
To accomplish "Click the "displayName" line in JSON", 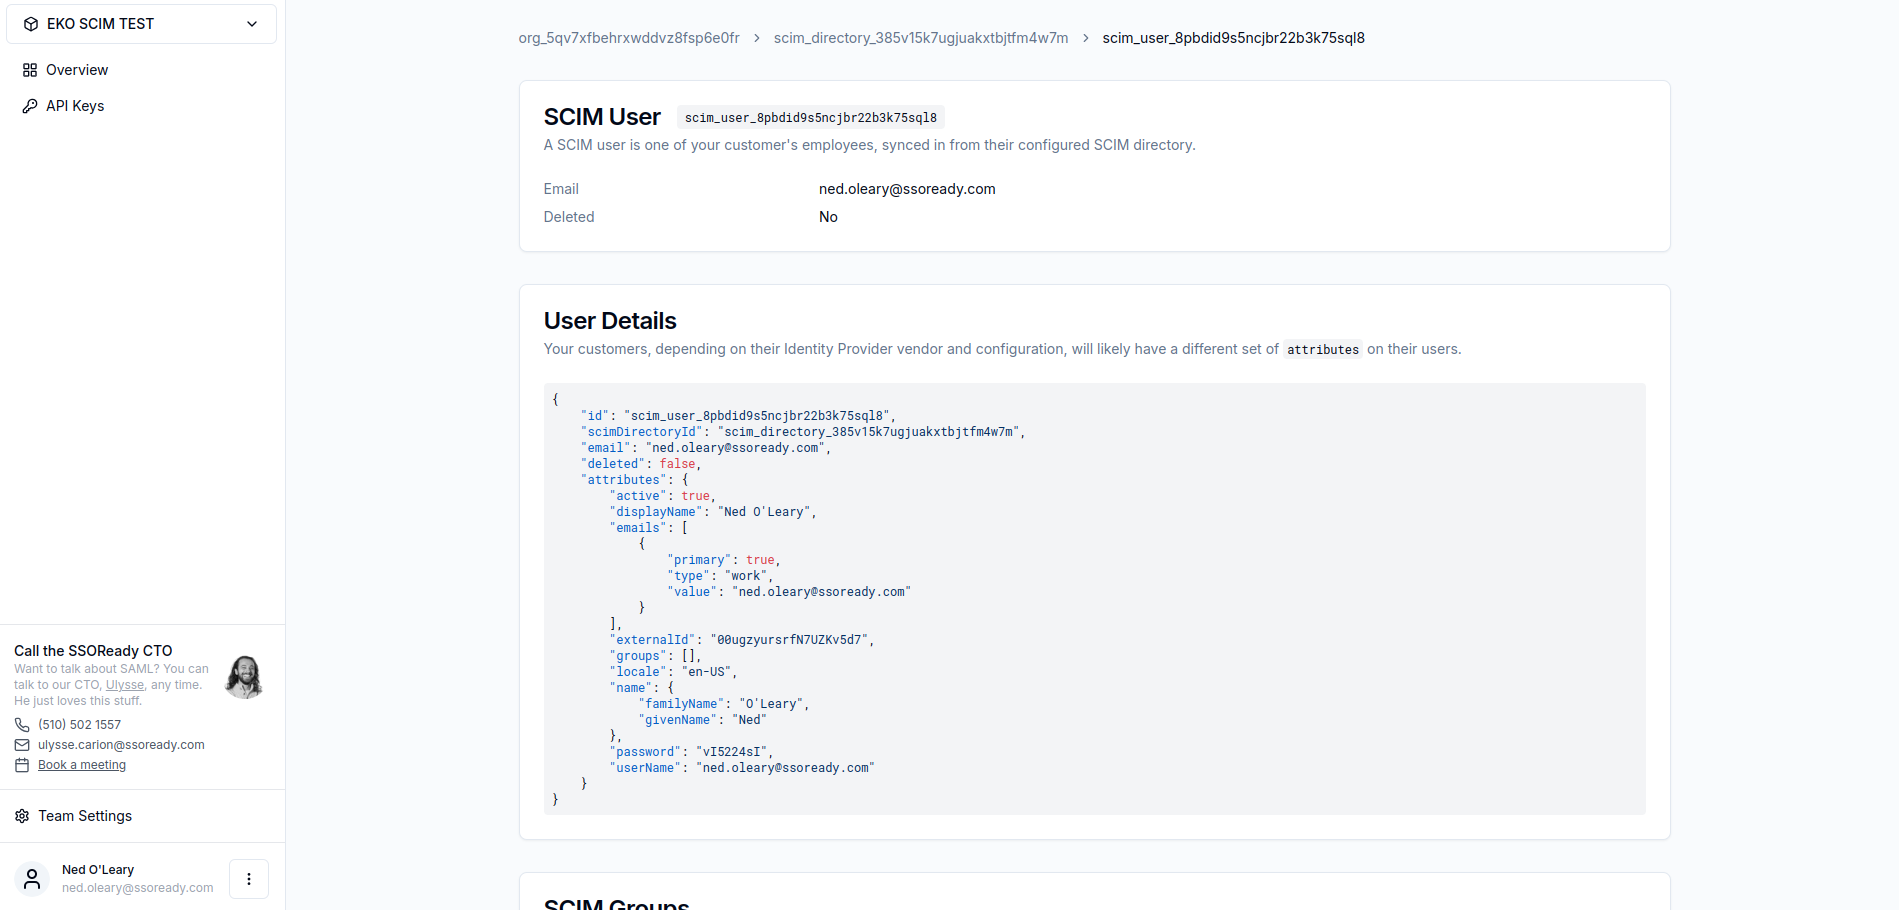I will [713, 512].
